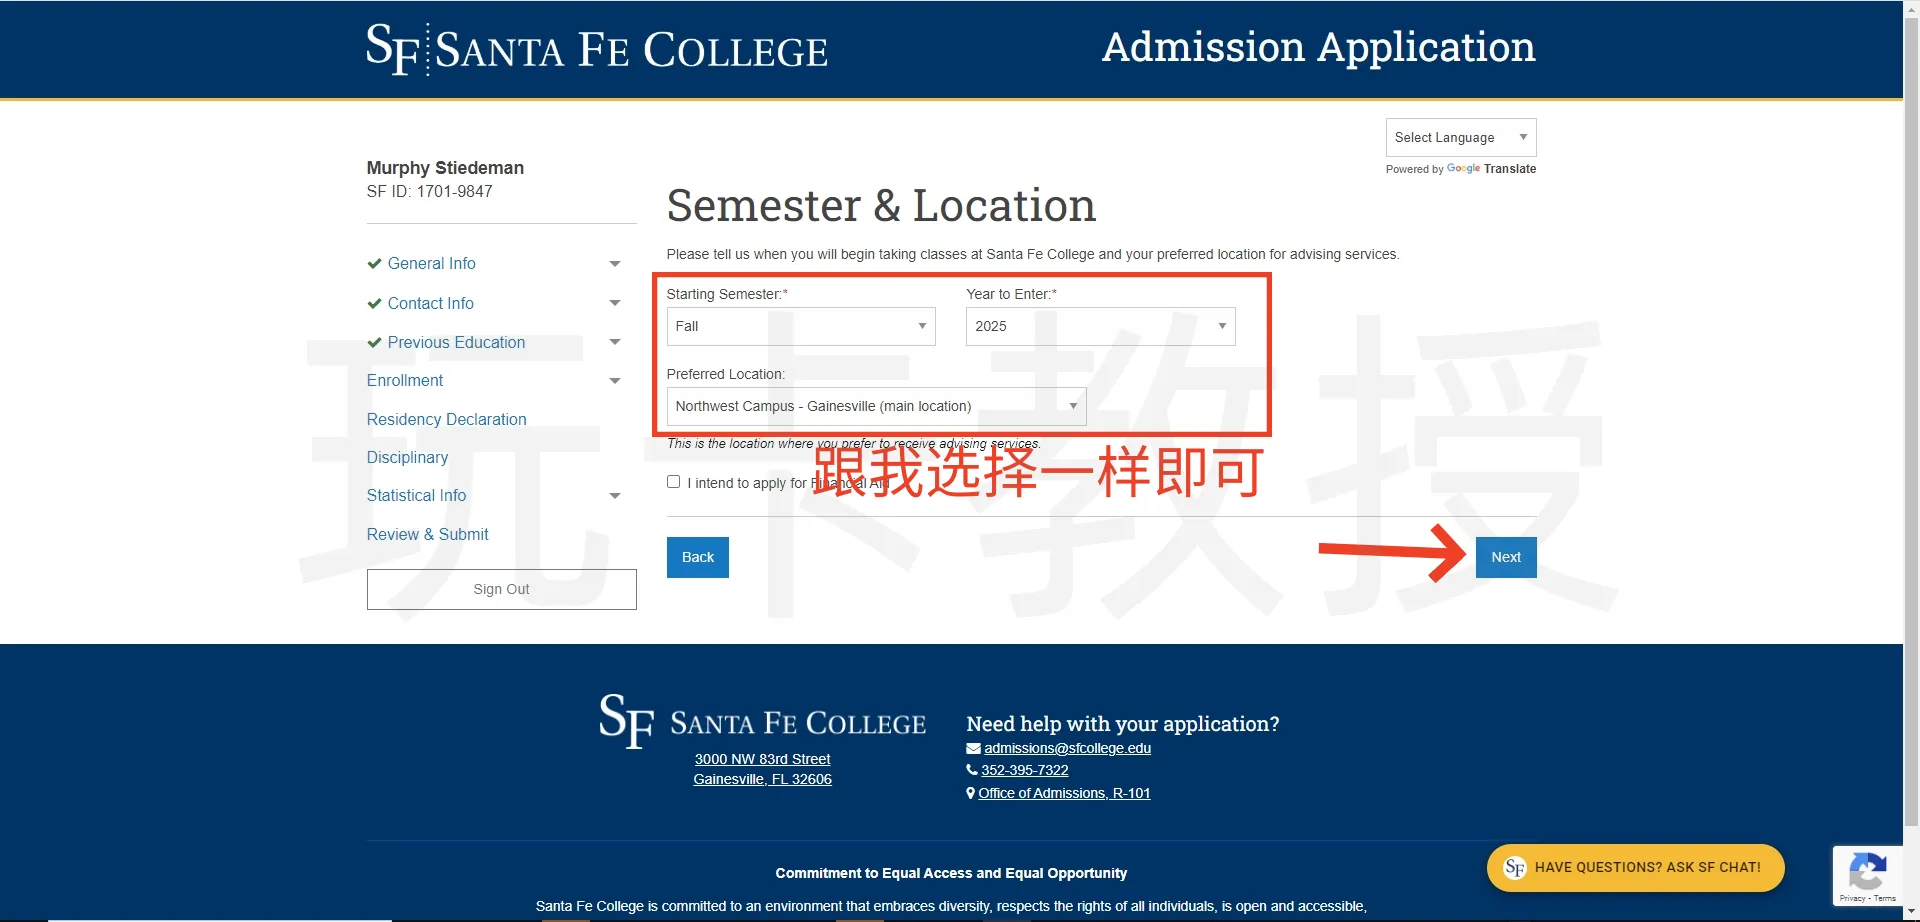Viewport: 1920px width, 922px height.
Task: Open the Disciplinary section
Action: pos(407,457)
